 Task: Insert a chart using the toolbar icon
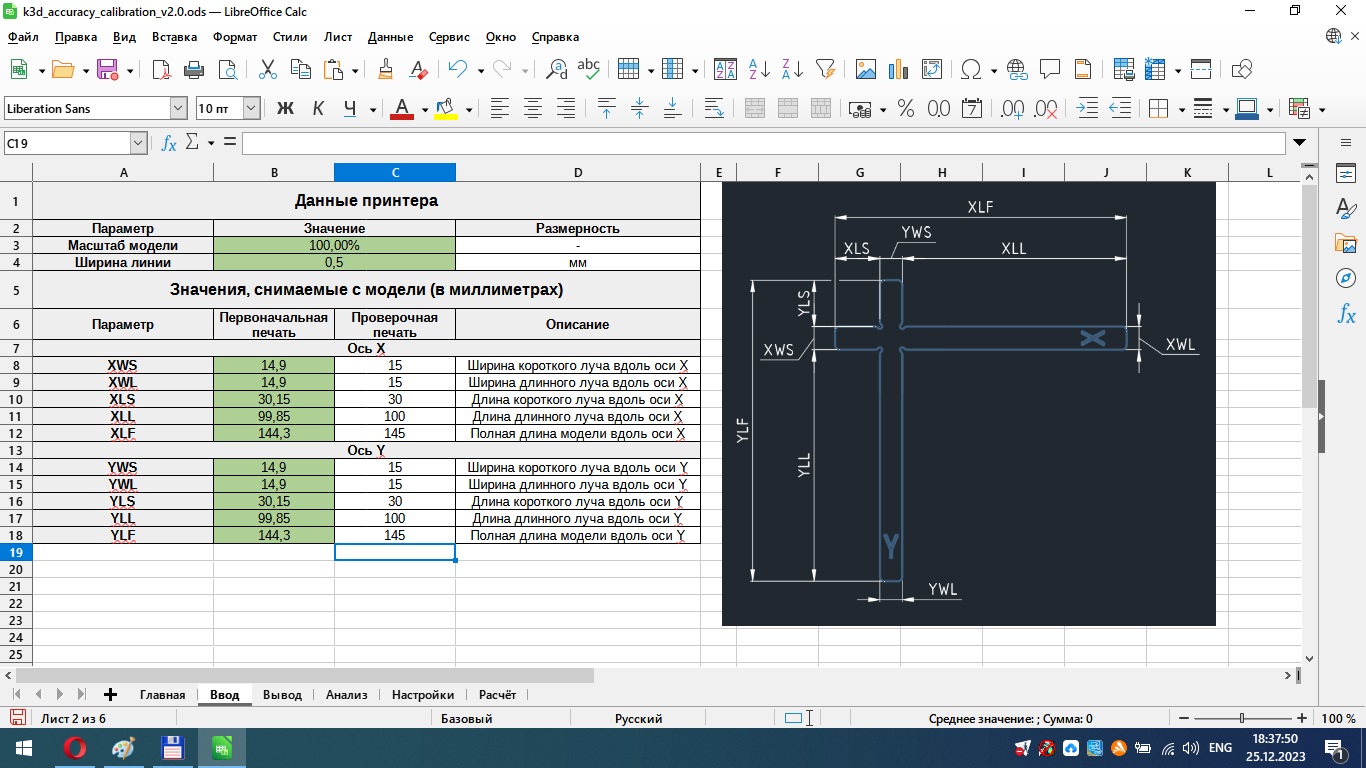(x=898, y=69)
